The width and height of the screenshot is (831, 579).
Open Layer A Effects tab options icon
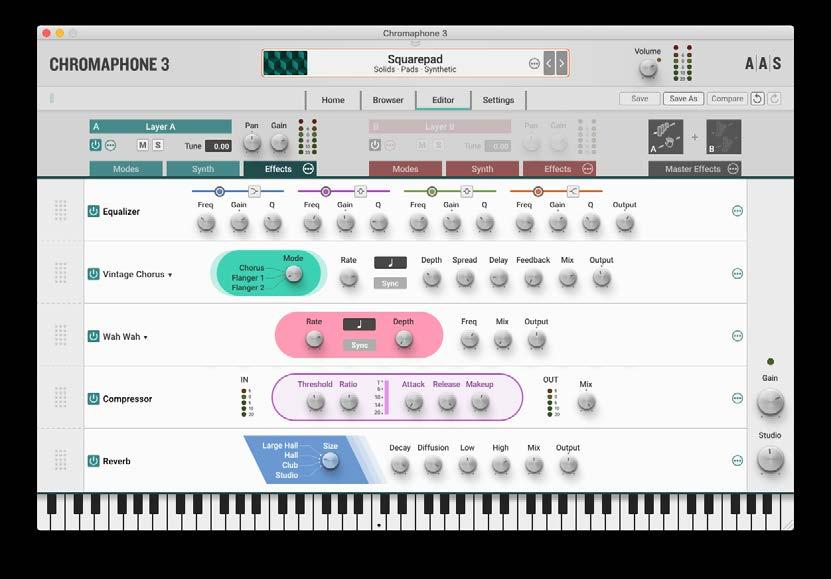[308, 168]
